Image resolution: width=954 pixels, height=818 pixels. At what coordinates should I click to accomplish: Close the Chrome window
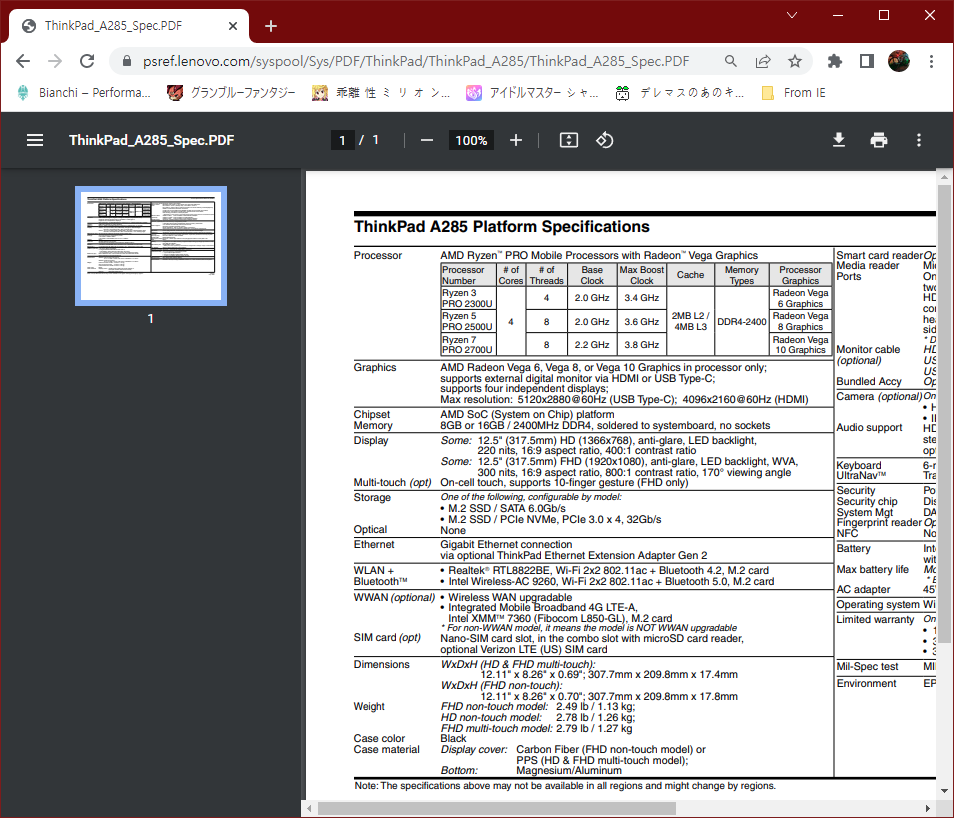pyautogui.click(x=930, y=15)
